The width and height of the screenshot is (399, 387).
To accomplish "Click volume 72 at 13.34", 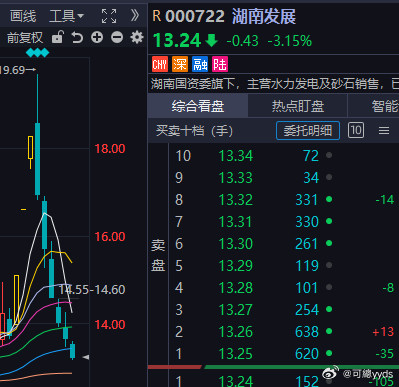I will pos(311,156).
